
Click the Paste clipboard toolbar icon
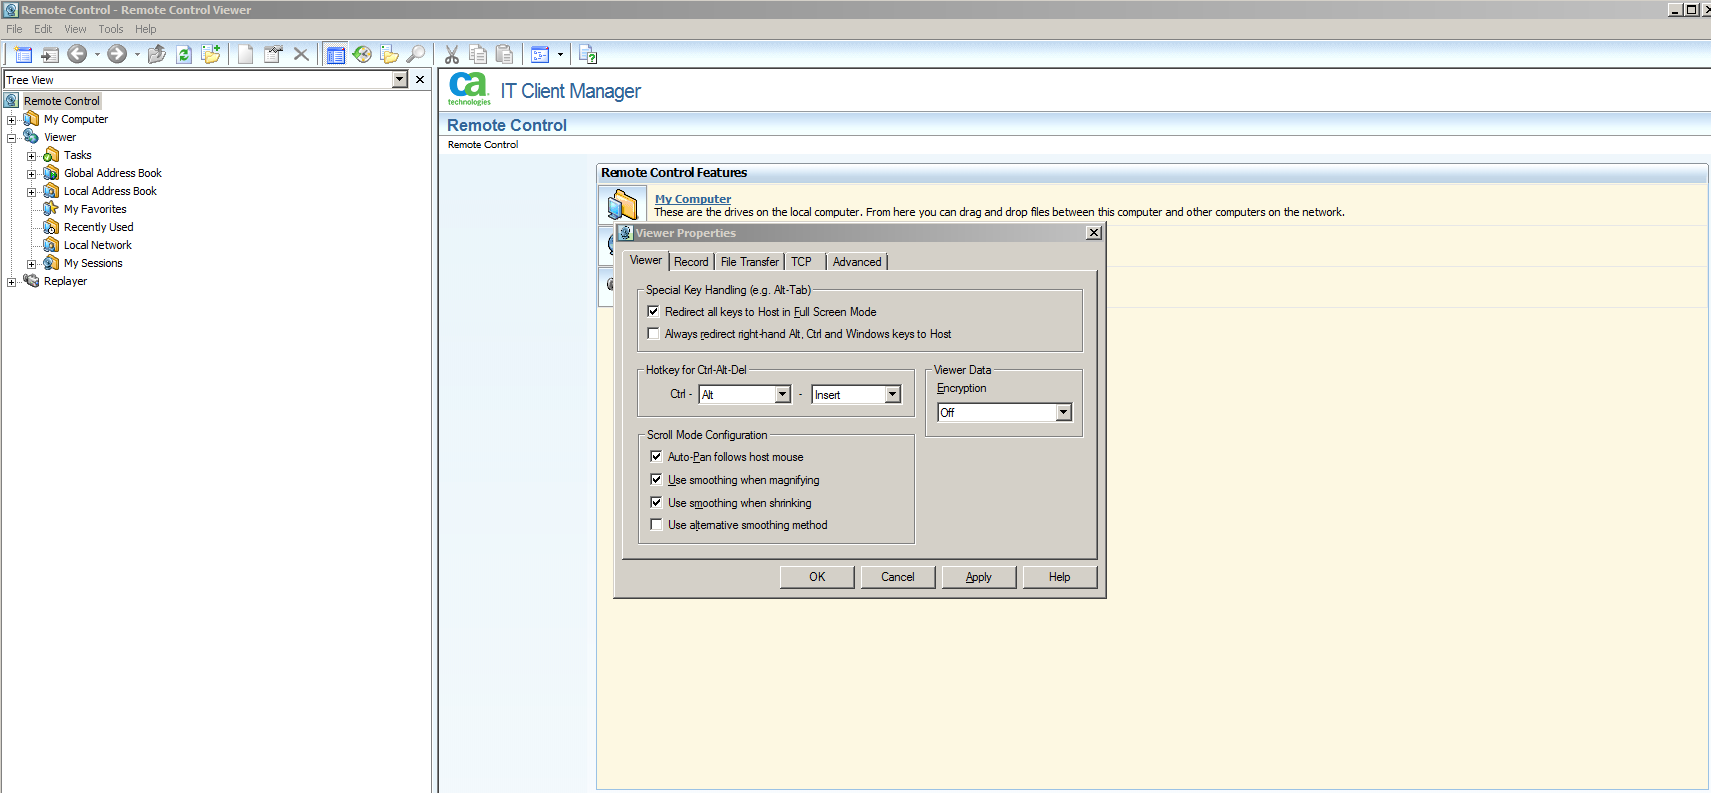pos(505,54)
